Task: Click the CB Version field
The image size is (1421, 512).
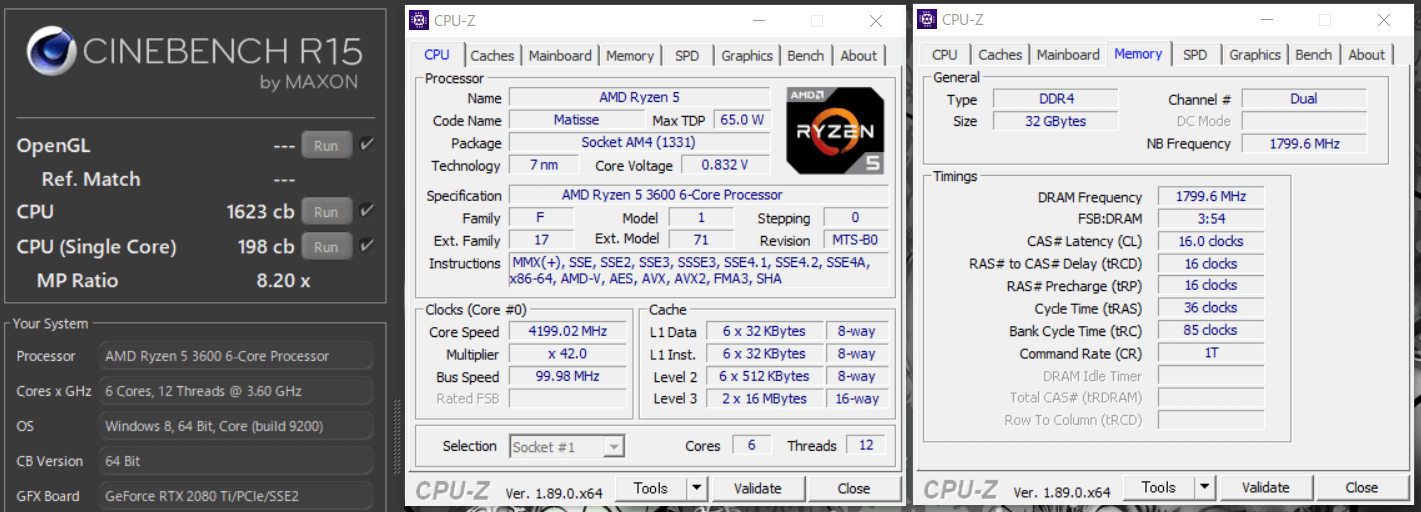Action: (x=236, y=461)
